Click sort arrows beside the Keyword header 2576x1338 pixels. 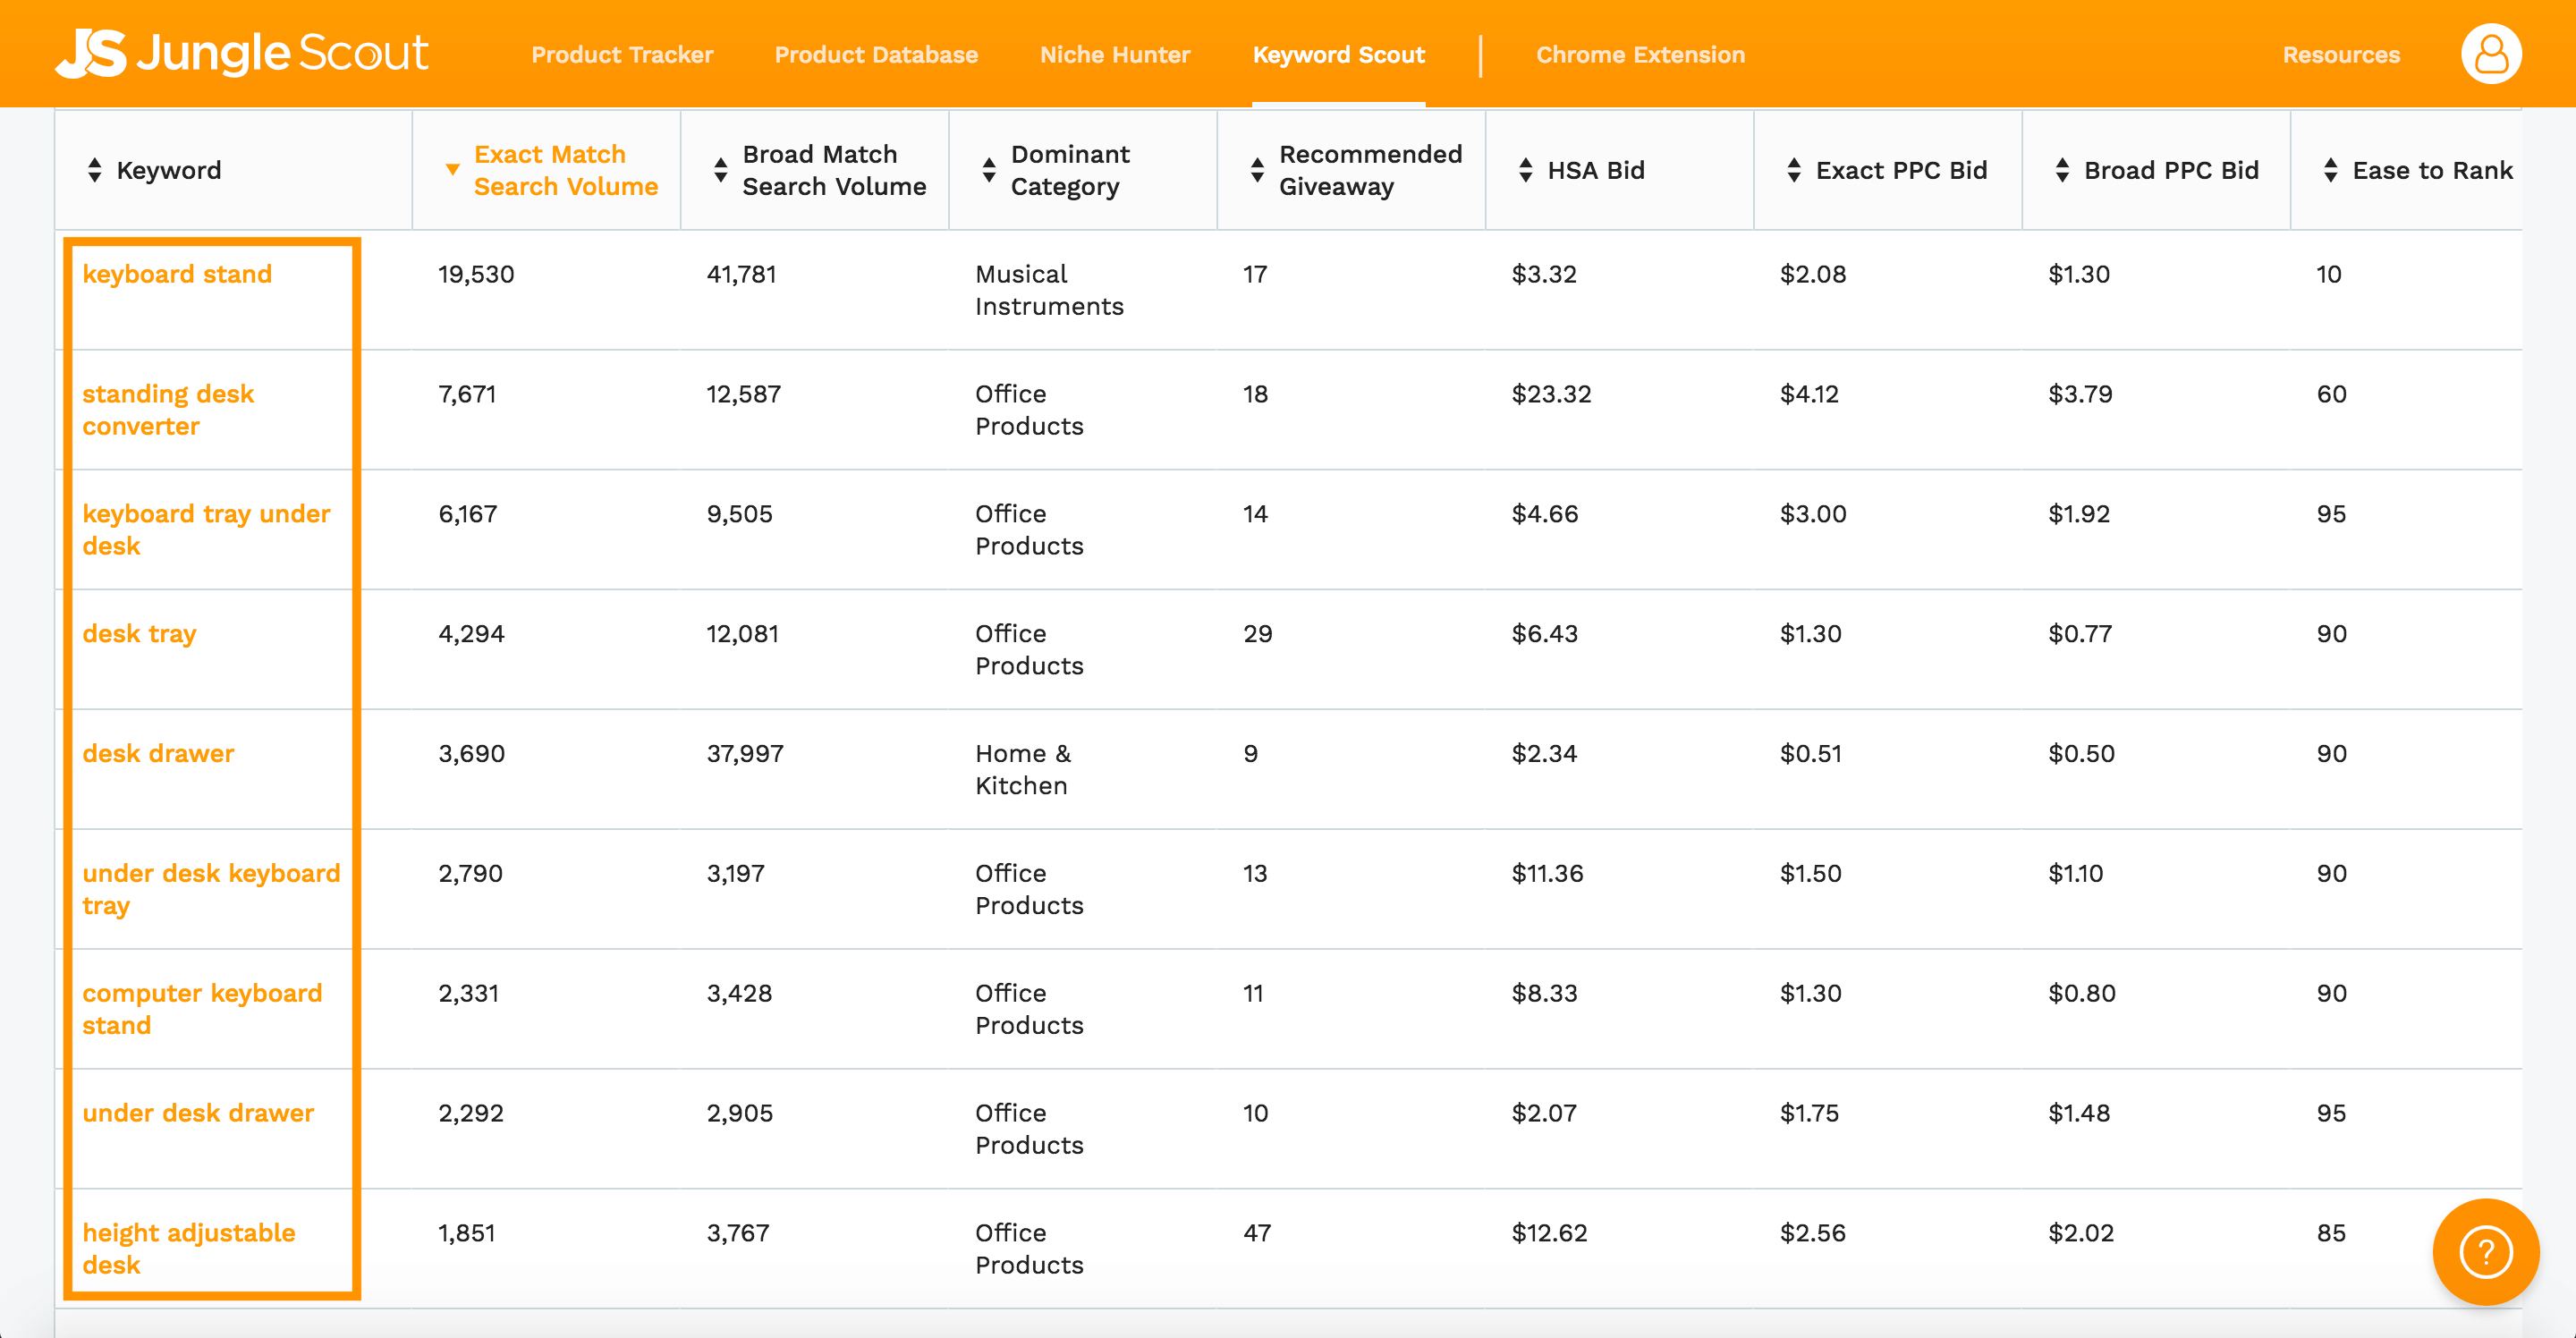[x=94, y=170]
